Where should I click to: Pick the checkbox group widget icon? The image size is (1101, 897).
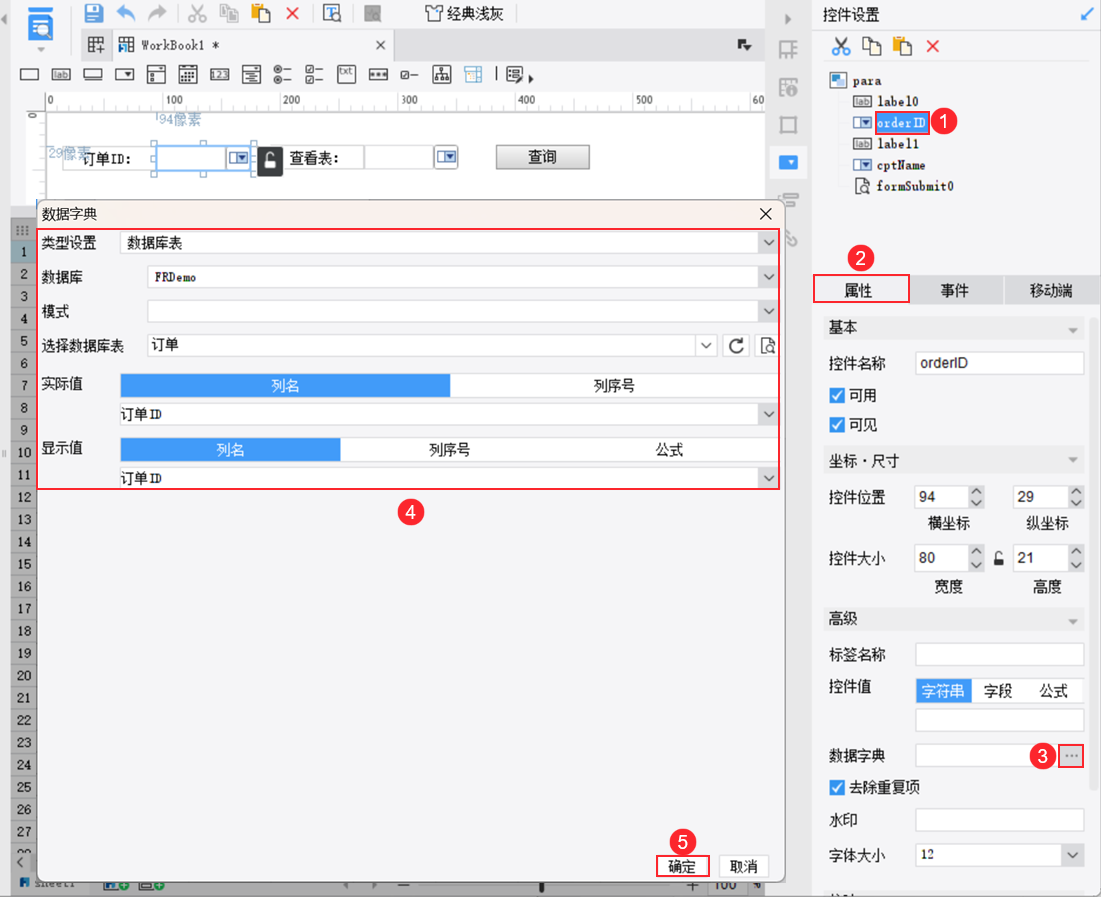pyautogui.click(x=314, y=74)
